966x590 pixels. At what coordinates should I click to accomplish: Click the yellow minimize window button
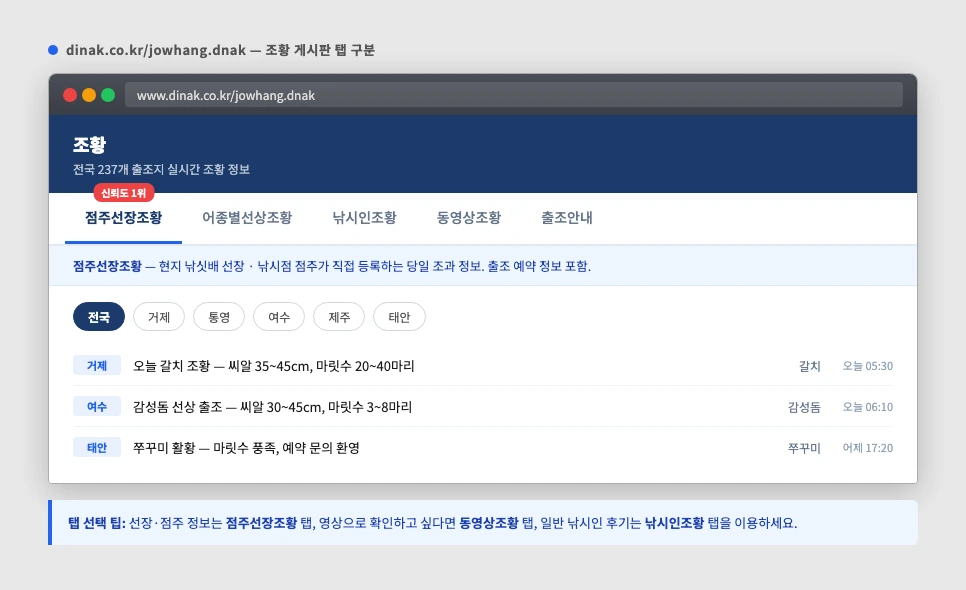[x=89, y=95]
